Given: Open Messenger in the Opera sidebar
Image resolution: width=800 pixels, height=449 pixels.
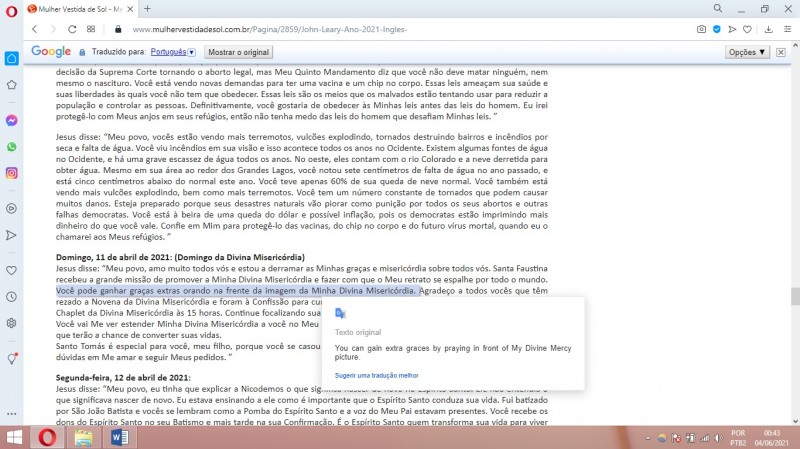Looking at the screenshot, I should [x=11, y=119].
